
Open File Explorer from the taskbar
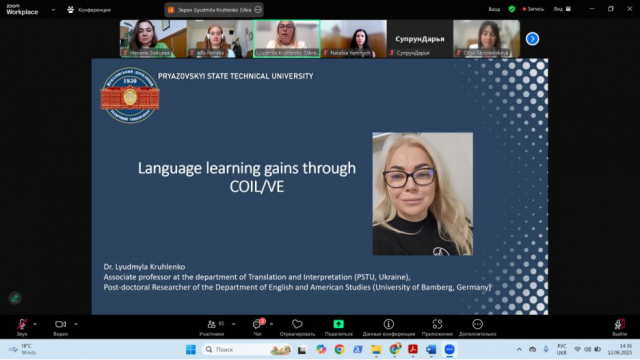tap(376, 349)
